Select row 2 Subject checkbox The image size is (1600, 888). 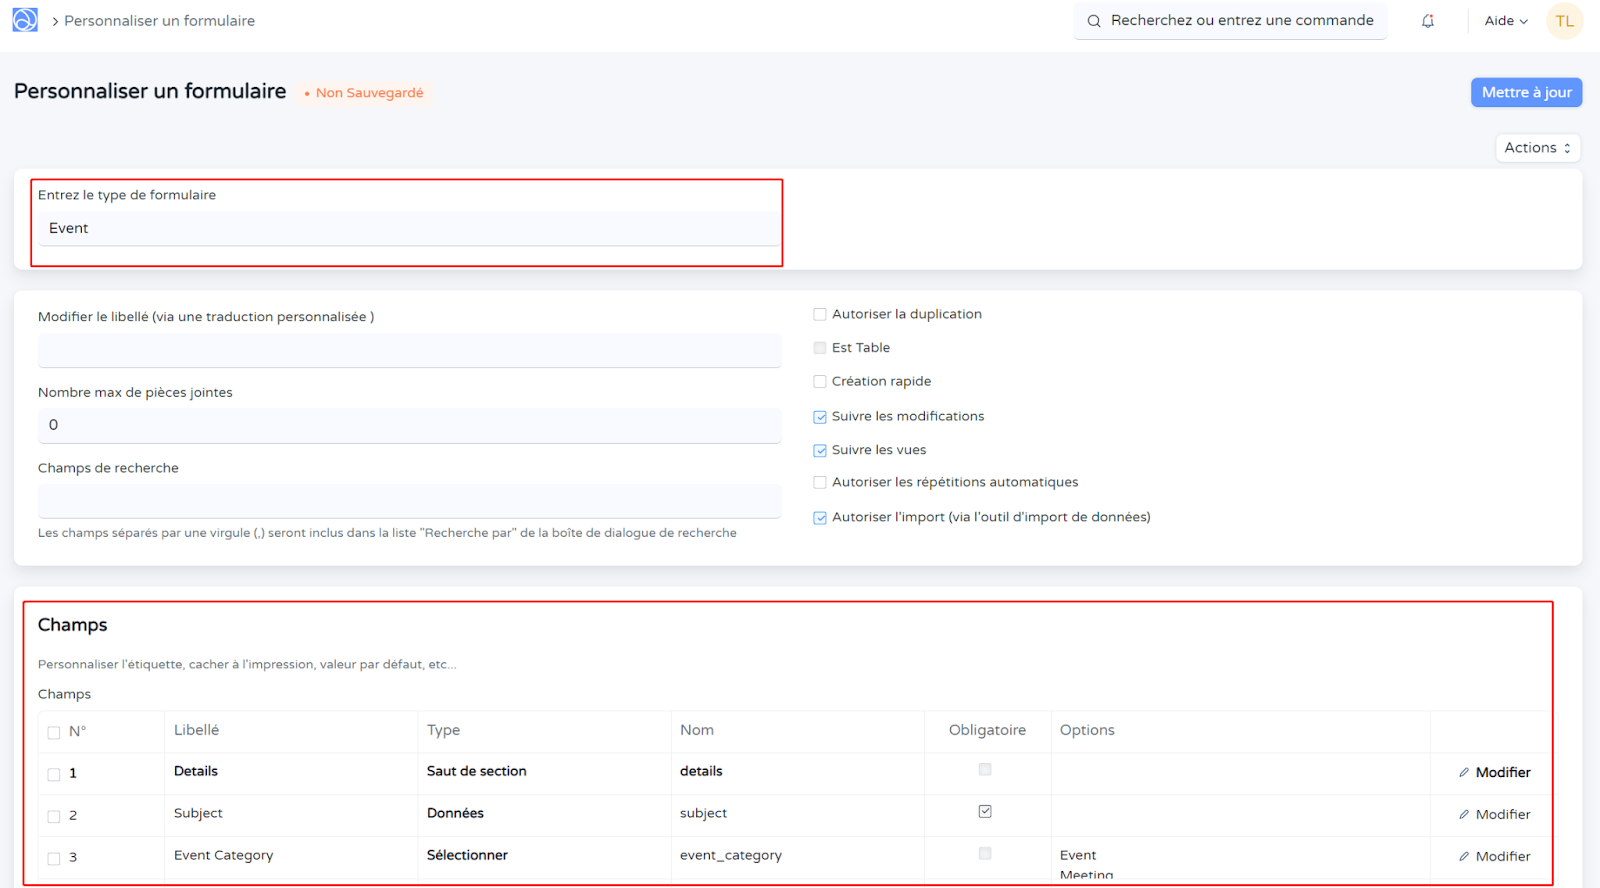coord(54,817)
